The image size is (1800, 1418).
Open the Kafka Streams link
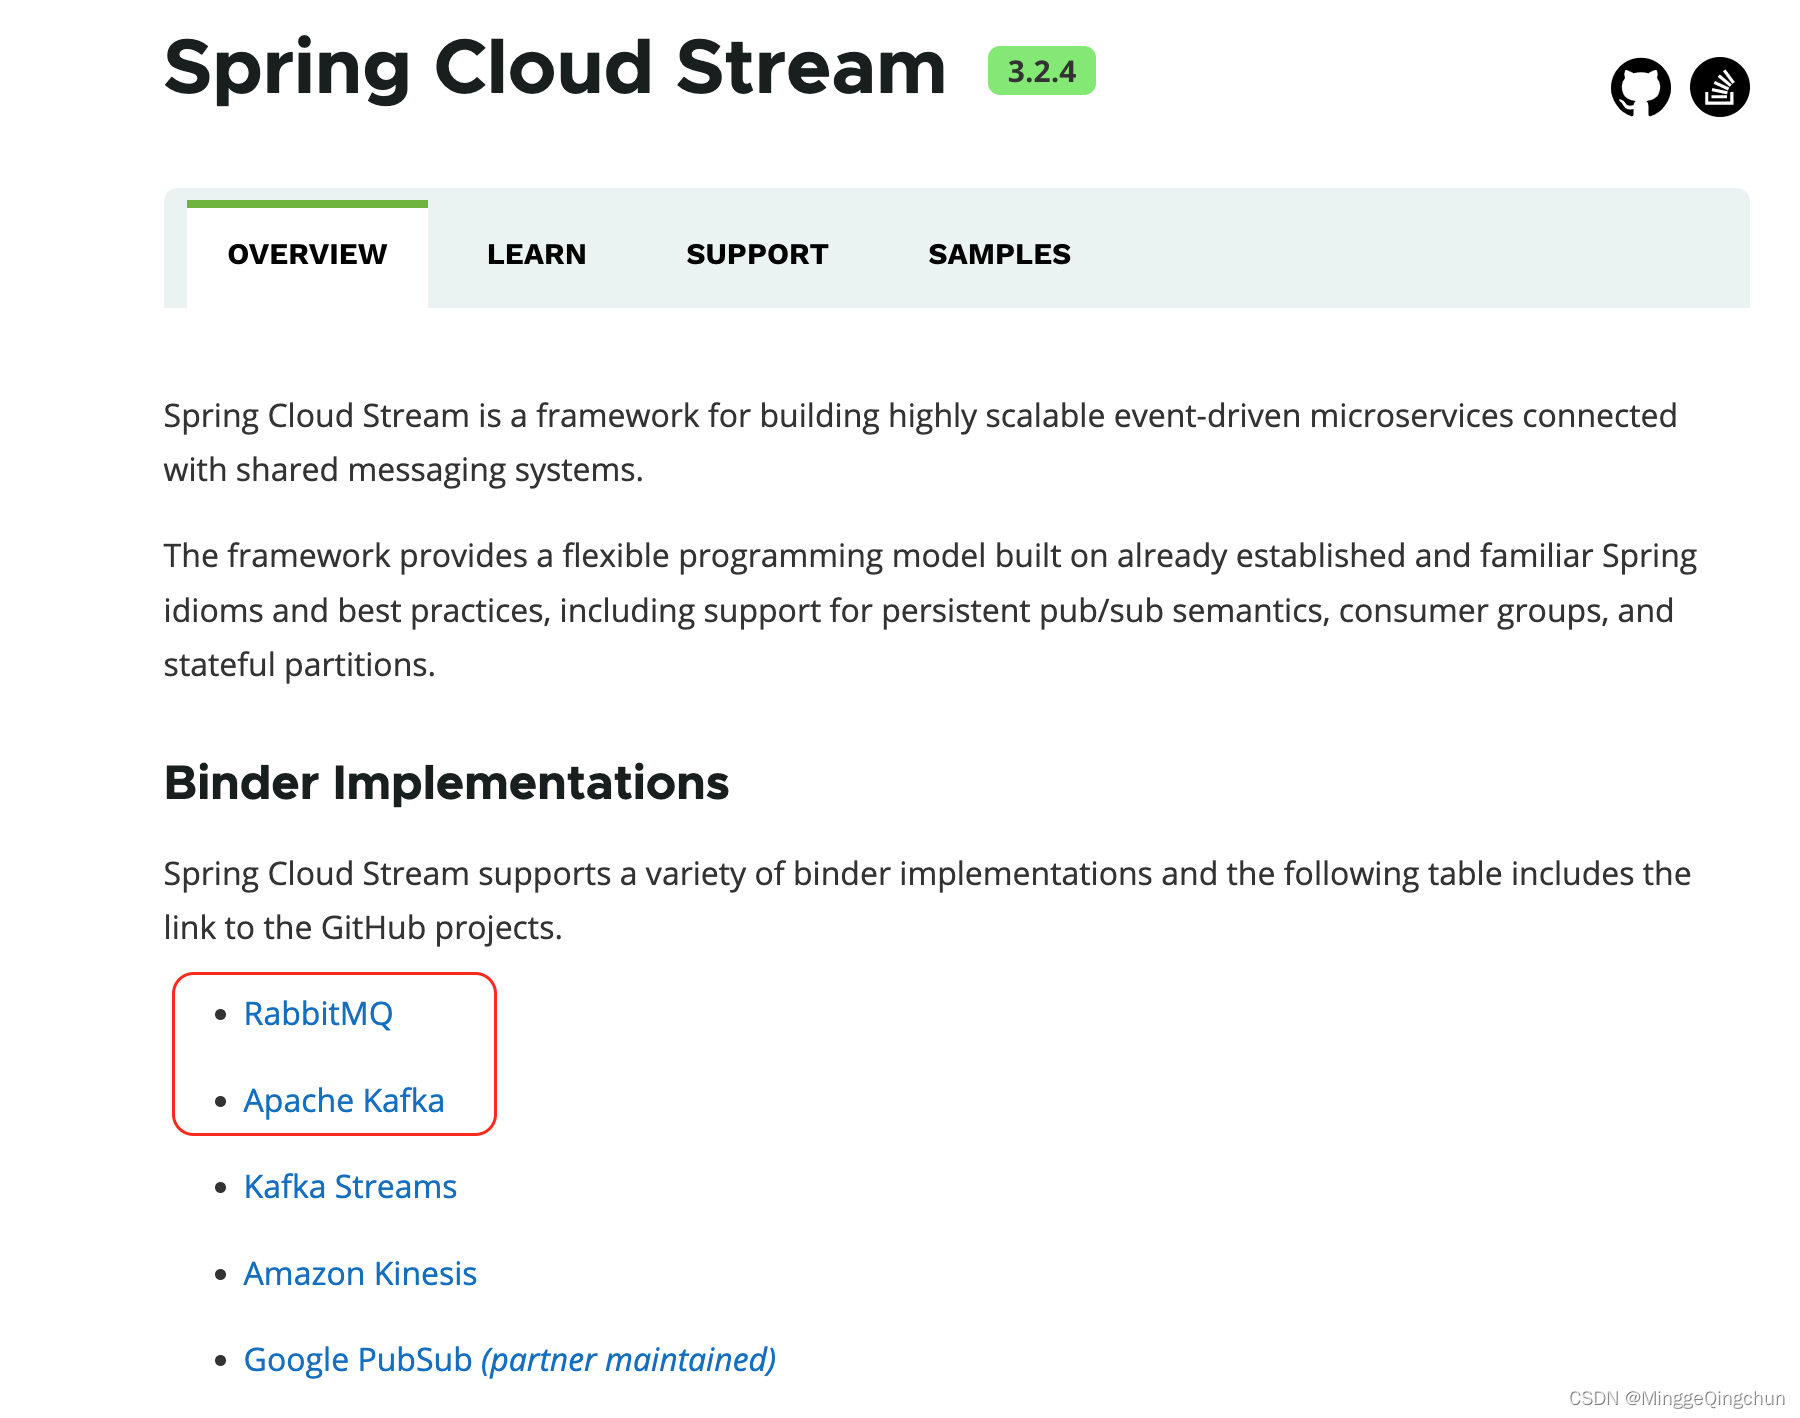point(350,1186)
